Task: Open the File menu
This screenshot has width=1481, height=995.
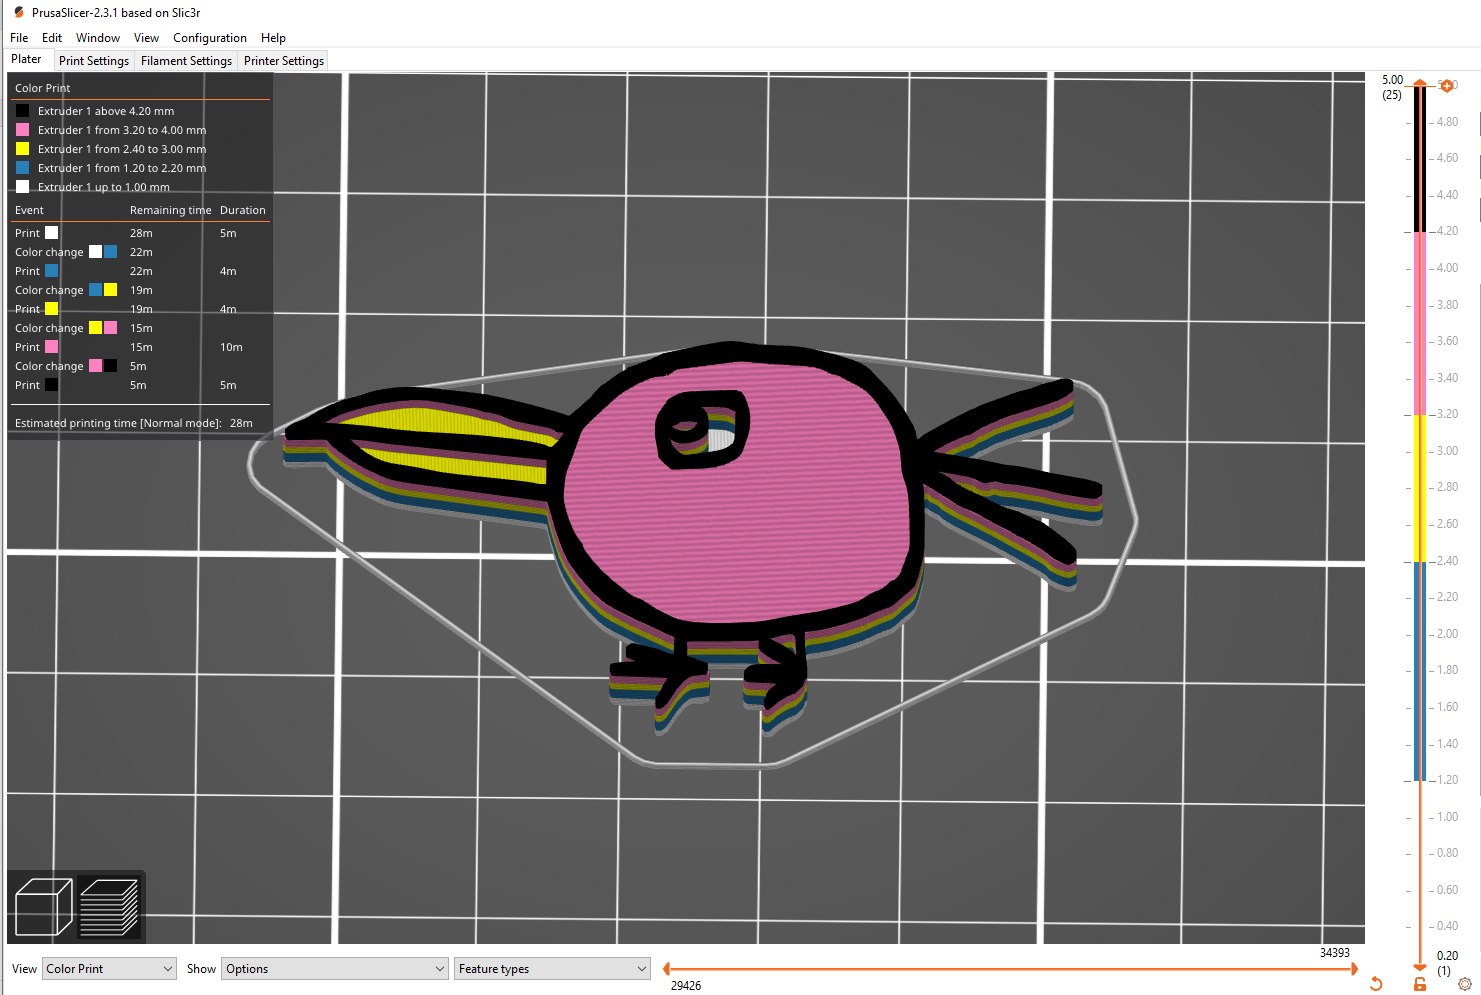Action: (x=19, y=38)
